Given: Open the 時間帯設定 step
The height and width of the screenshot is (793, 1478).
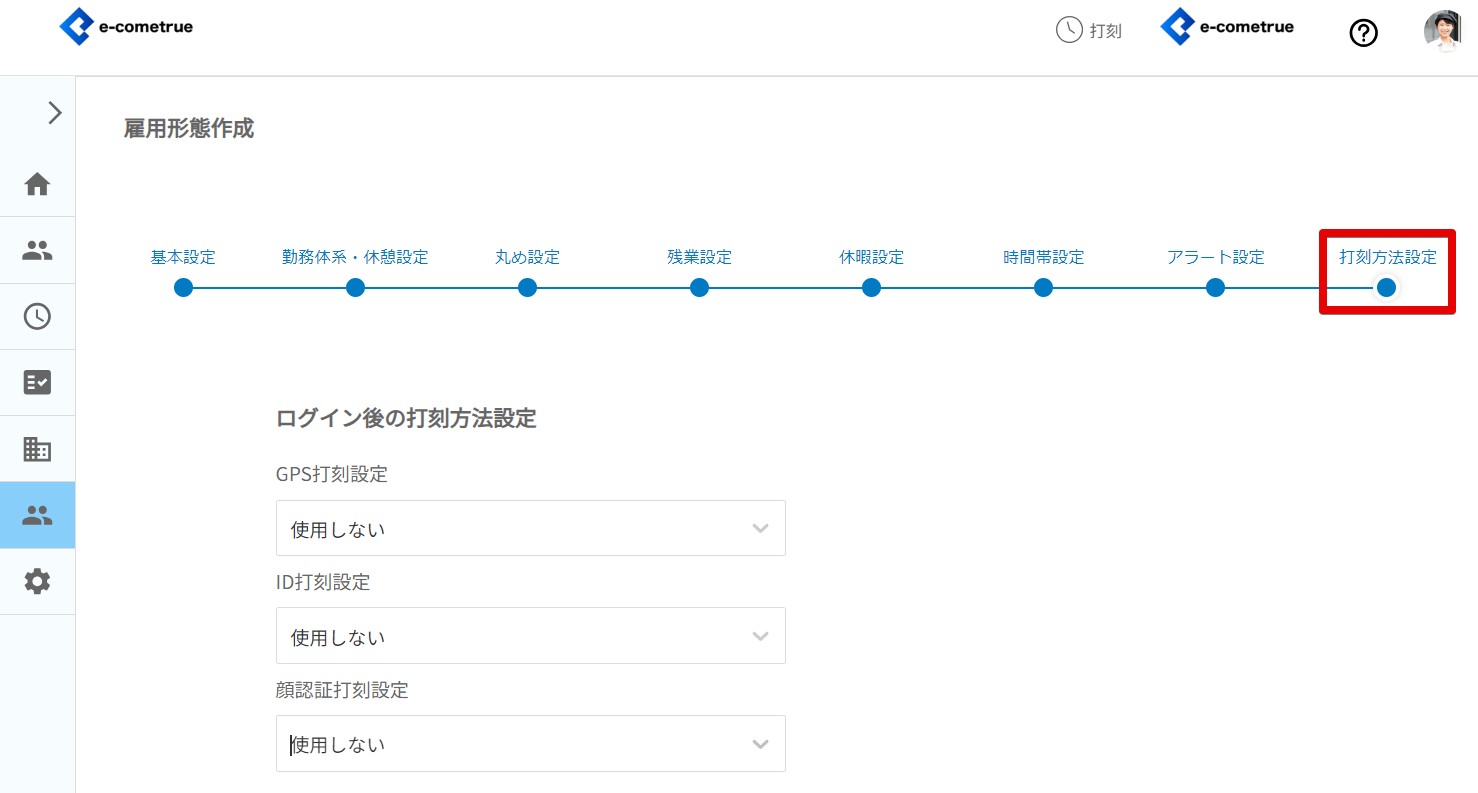Looking at the screenshot, I should (1043, 288).
